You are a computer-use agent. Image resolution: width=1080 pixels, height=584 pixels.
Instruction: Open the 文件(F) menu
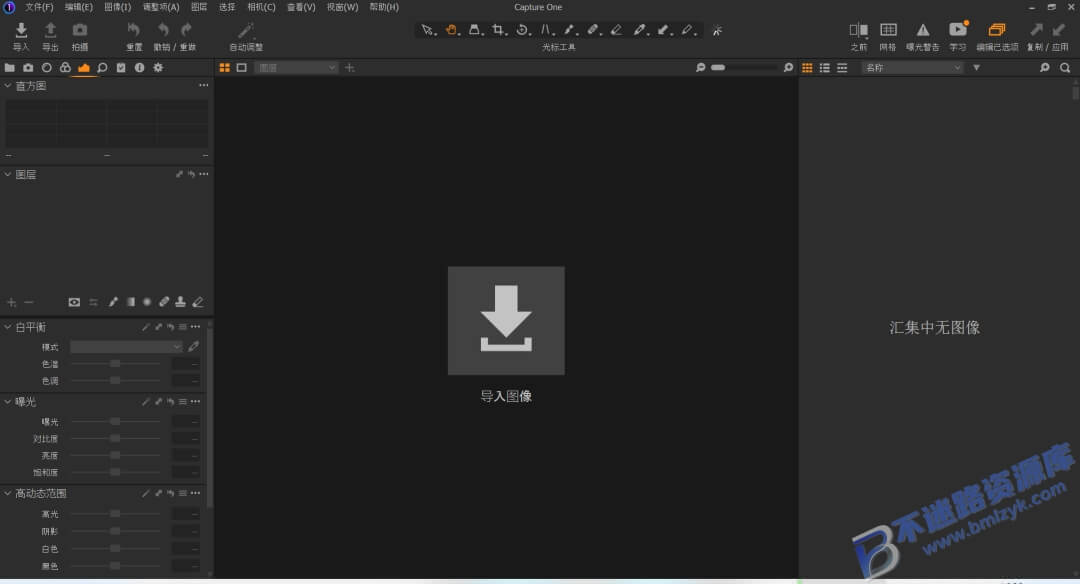(x=39, y=7)
